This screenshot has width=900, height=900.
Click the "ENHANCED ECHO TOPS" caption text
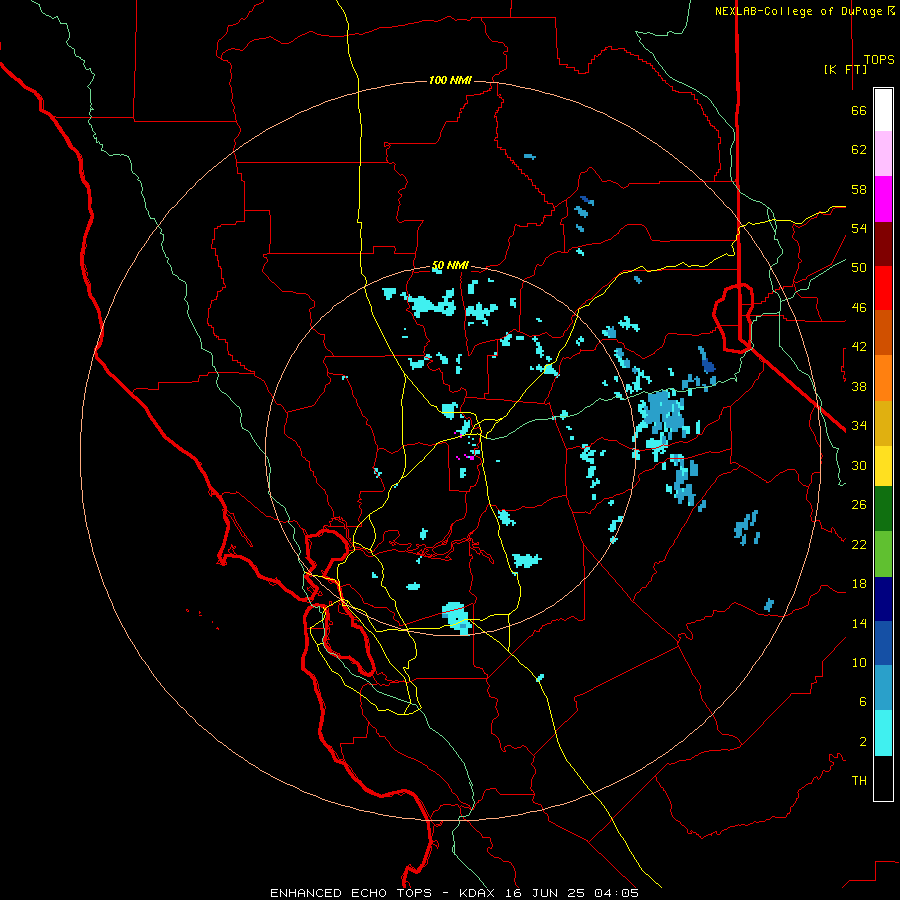(350, 893)
